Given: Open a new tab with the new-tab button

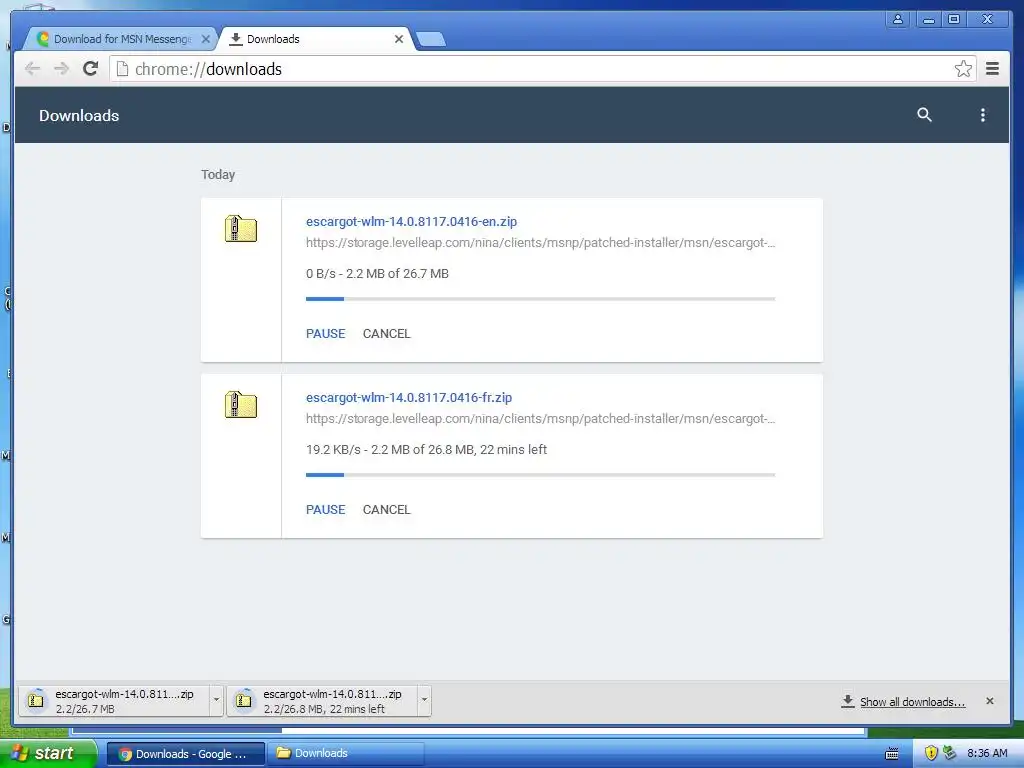Looking at the screenshot, I should (x=431, y=40).
